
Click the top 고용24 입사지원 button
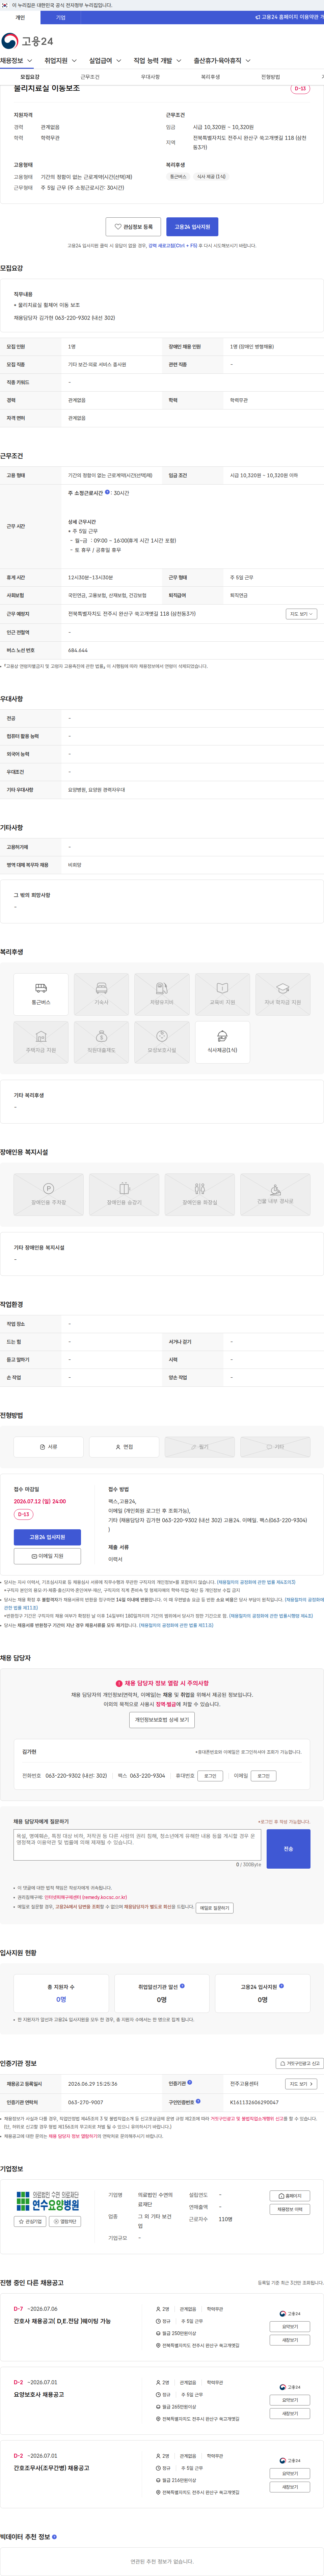pyautogui.click(x=192, y=227)
